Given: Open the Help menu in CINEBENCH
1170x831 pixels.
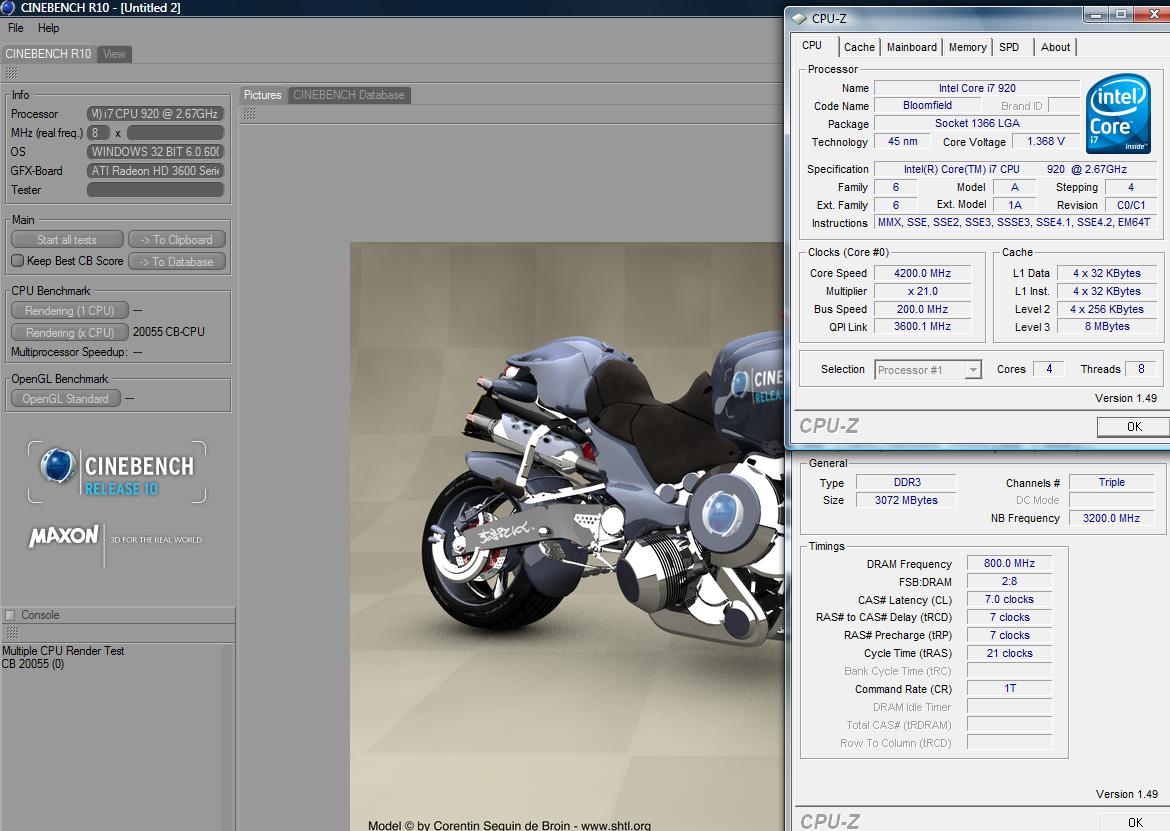Looking at the screenshot, I should pyautogui.click(x=49, y=28).
